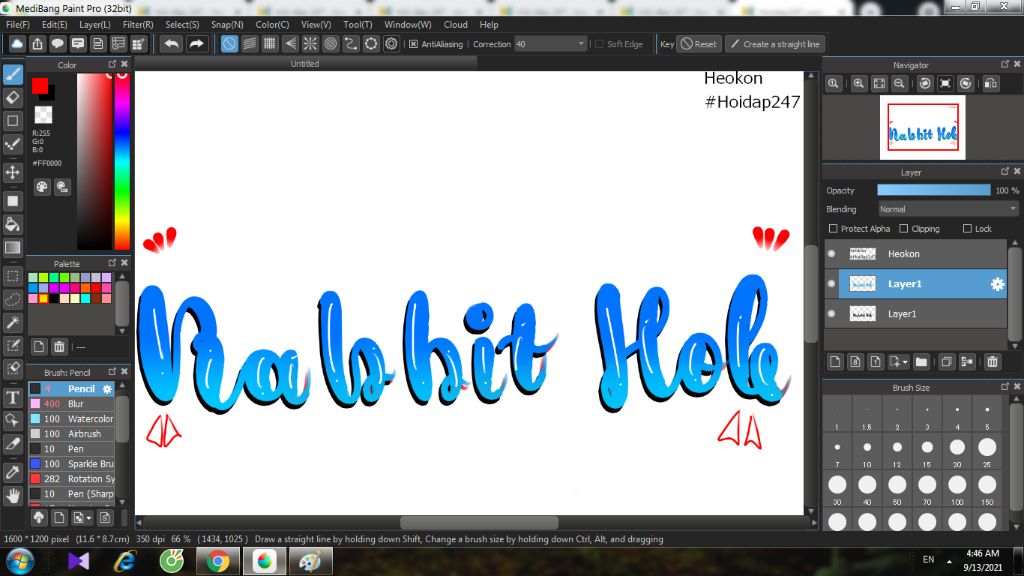
Task: Select the Hand pan tool
Action: tap(13, 496)
